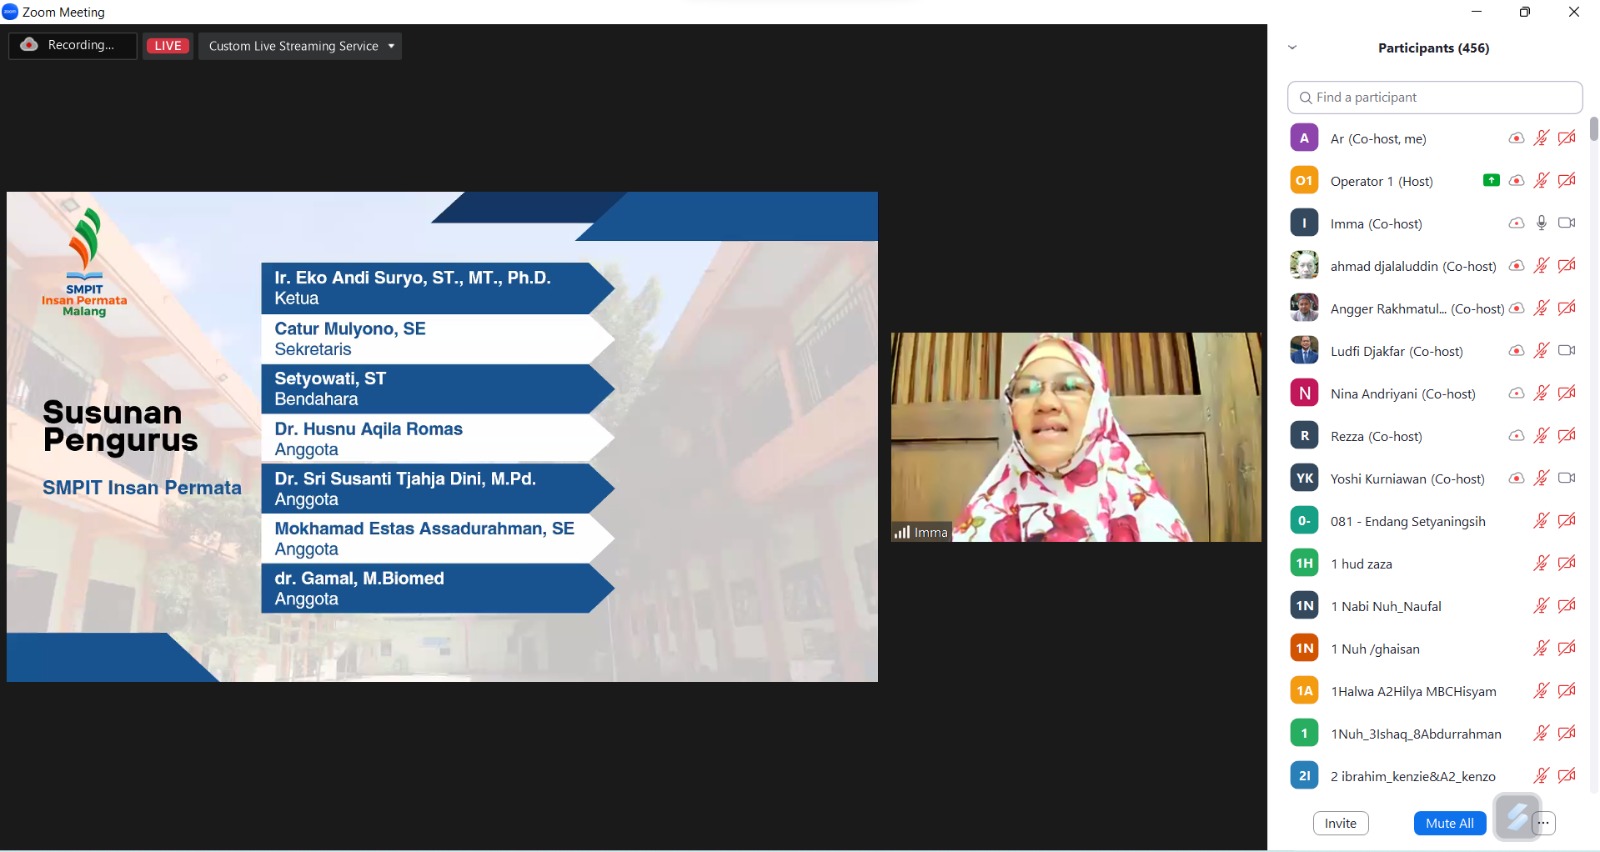Click Rezza muted microphone icon
1600x852 pixels.
point(1541,435)
